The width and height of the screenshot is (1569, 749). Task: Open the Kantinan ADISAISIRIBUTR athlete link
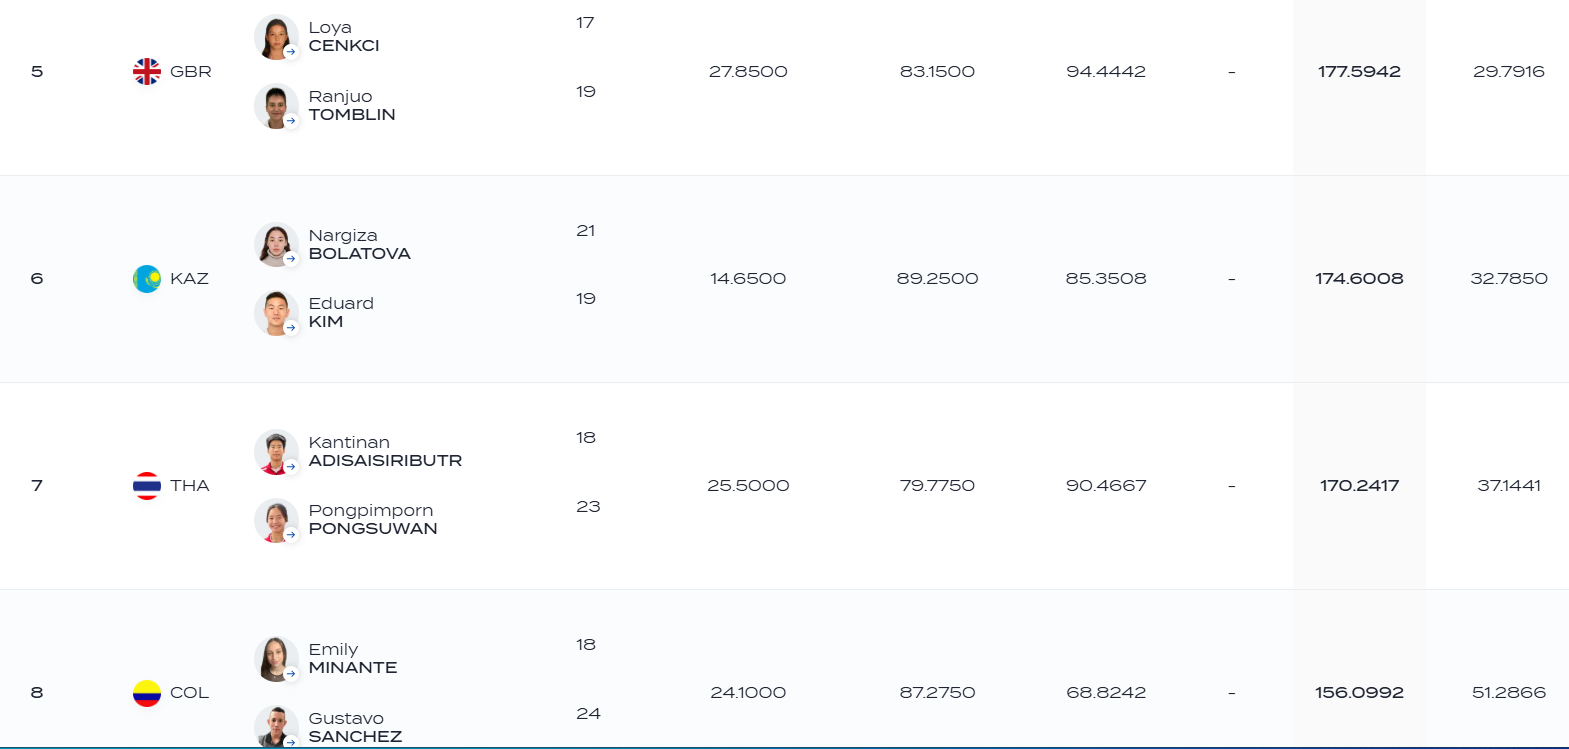click(x=385, y=452)
